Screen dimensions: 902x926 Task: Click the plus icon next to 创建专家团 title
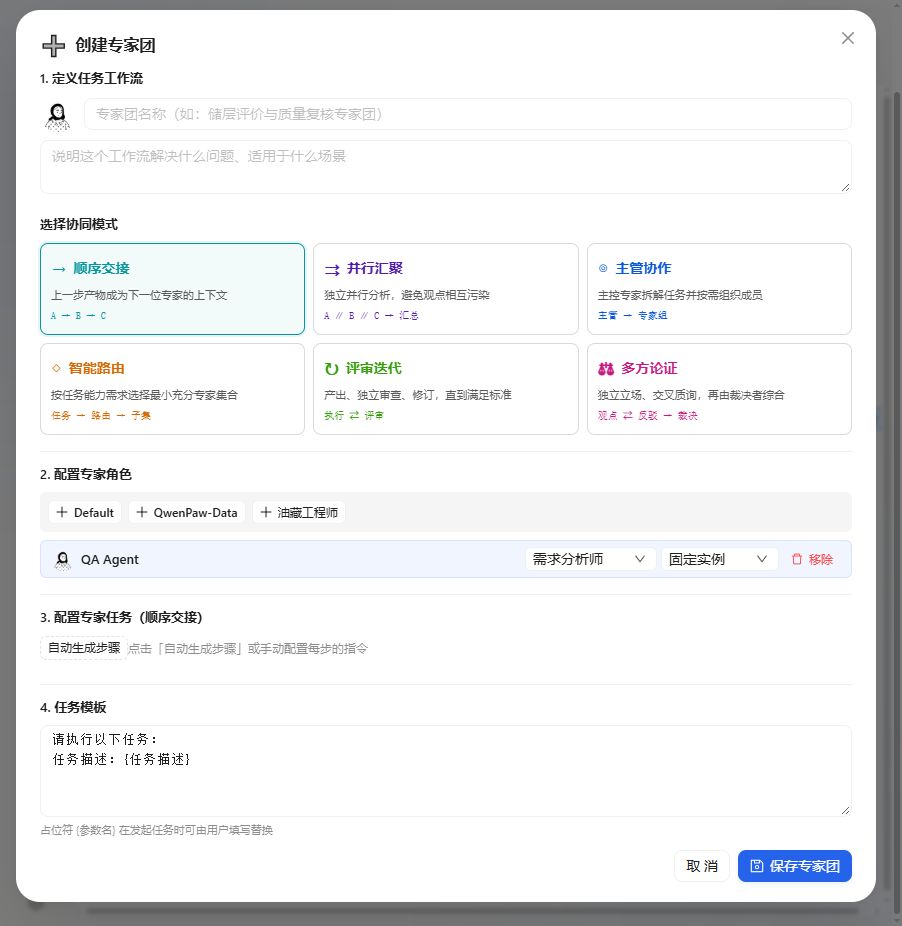pyautogui.click(x=53, y=45)
